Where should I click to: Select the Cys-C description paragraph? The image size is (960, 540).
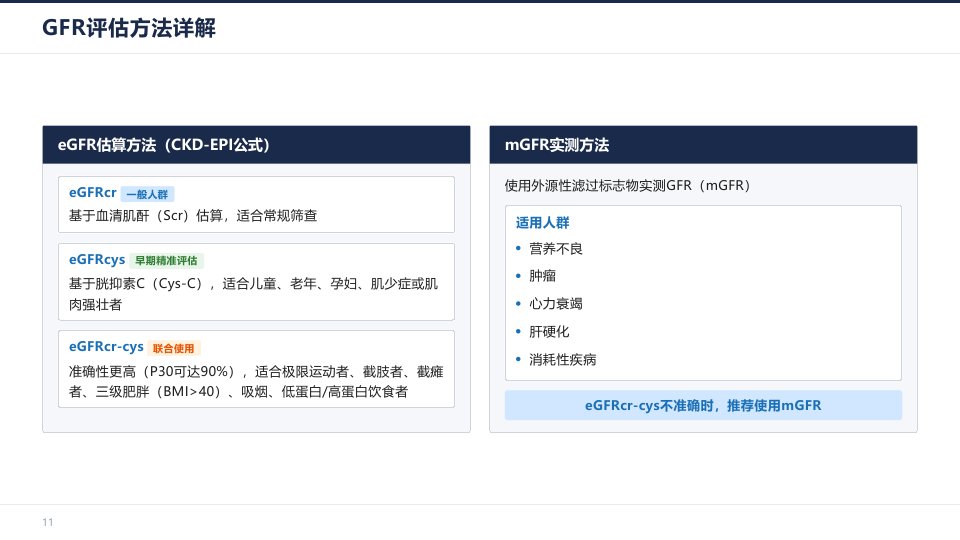[253, 294]
